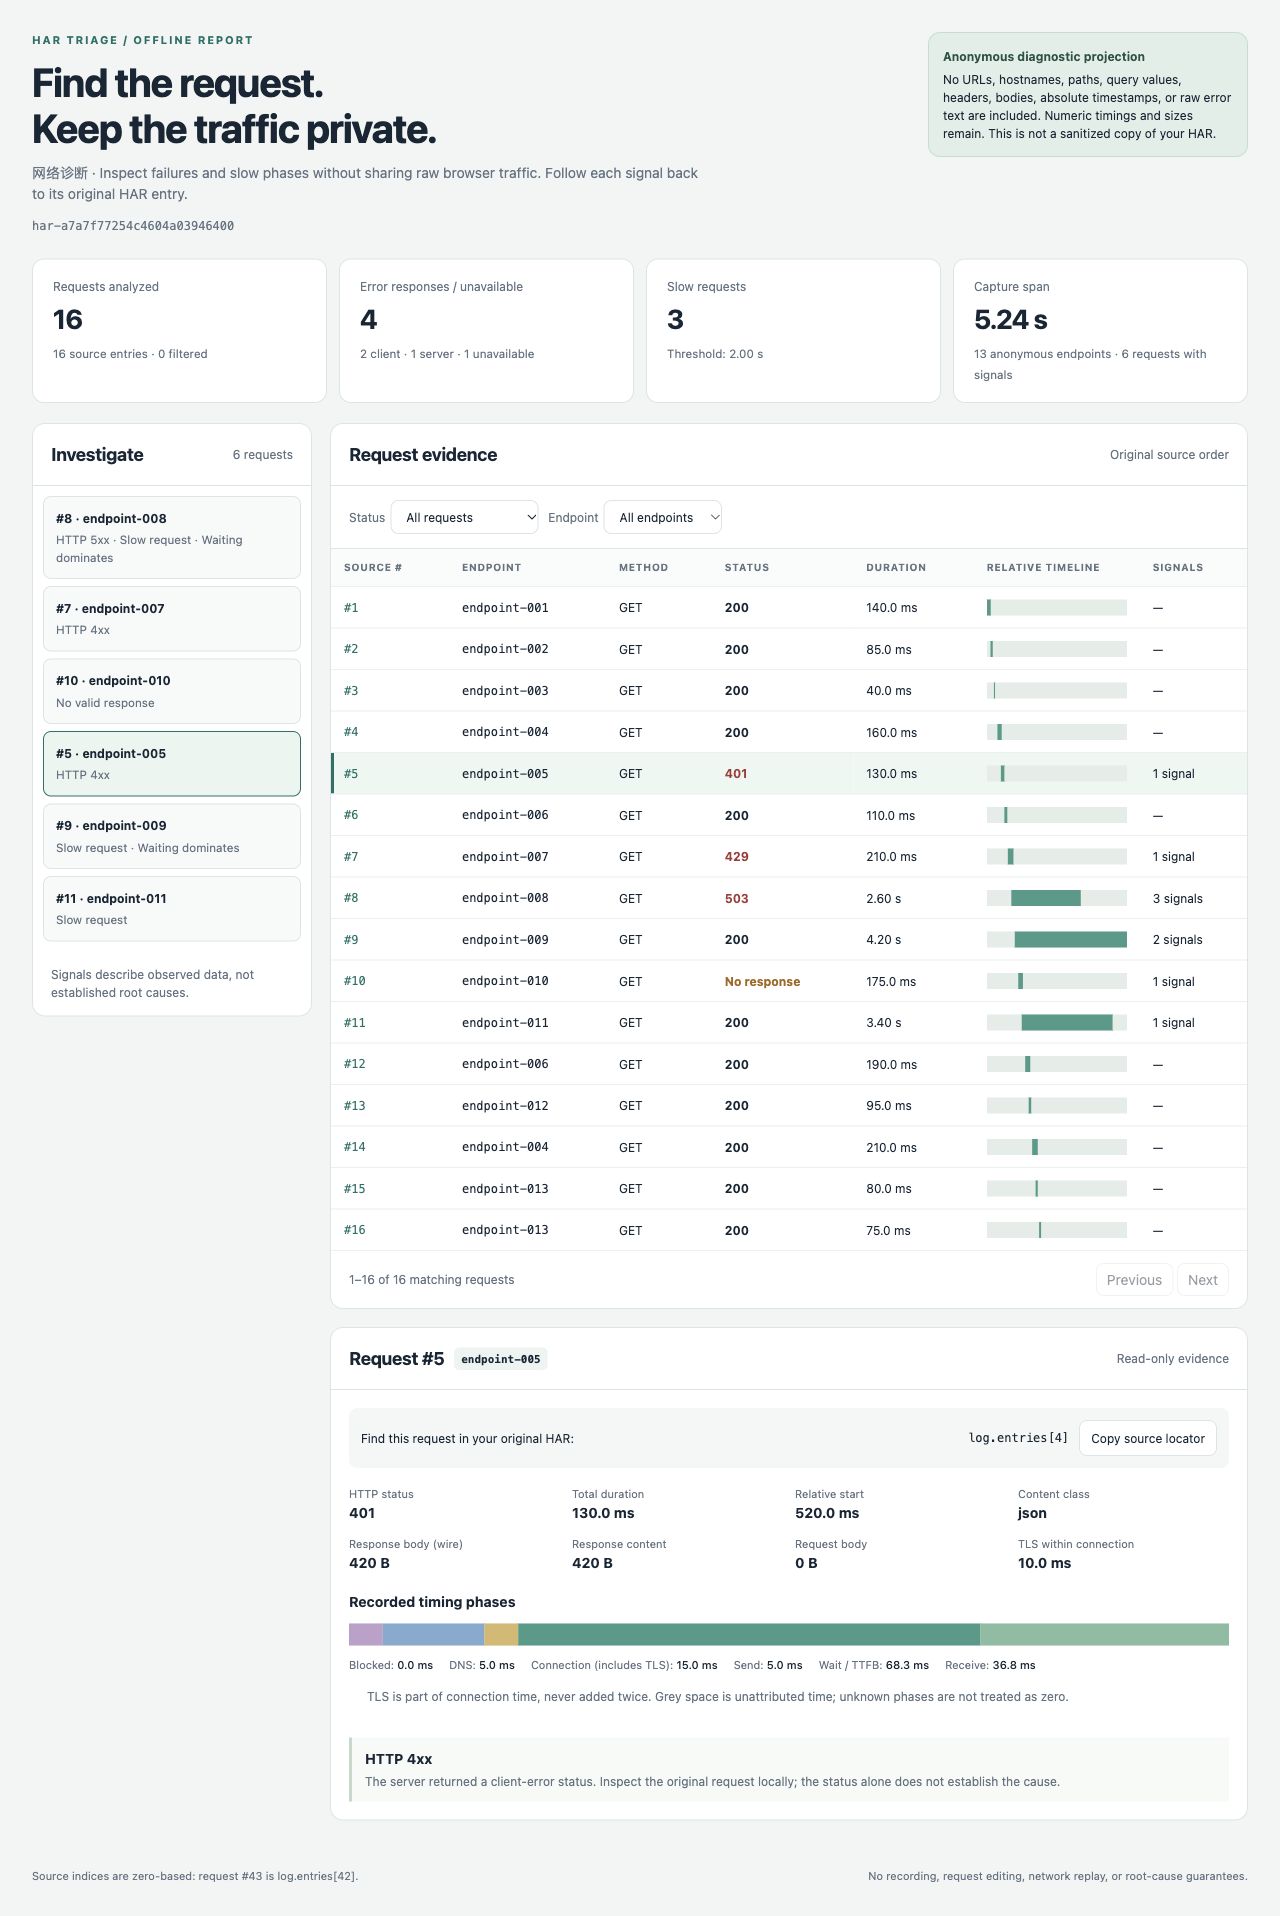
Task: Click the Capture span summary card
Action: (1100, 331)
